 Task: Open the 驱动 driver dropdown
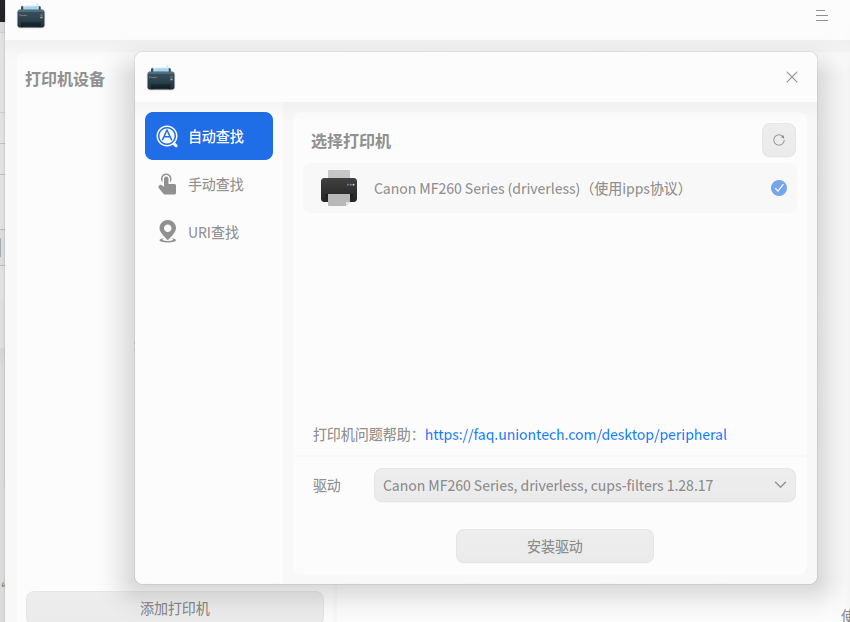(x=584, y=485)
